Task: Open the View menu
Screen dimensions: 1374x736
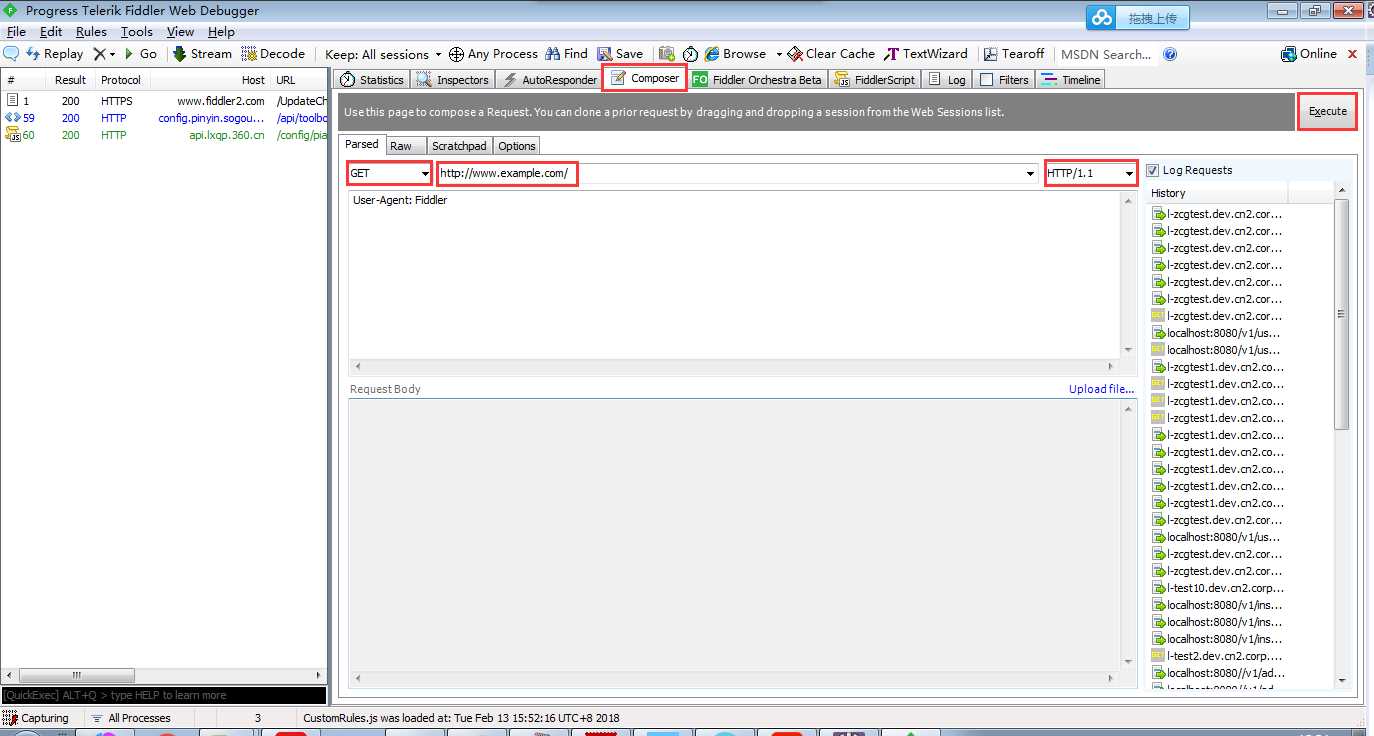Action: pos(180,32)
